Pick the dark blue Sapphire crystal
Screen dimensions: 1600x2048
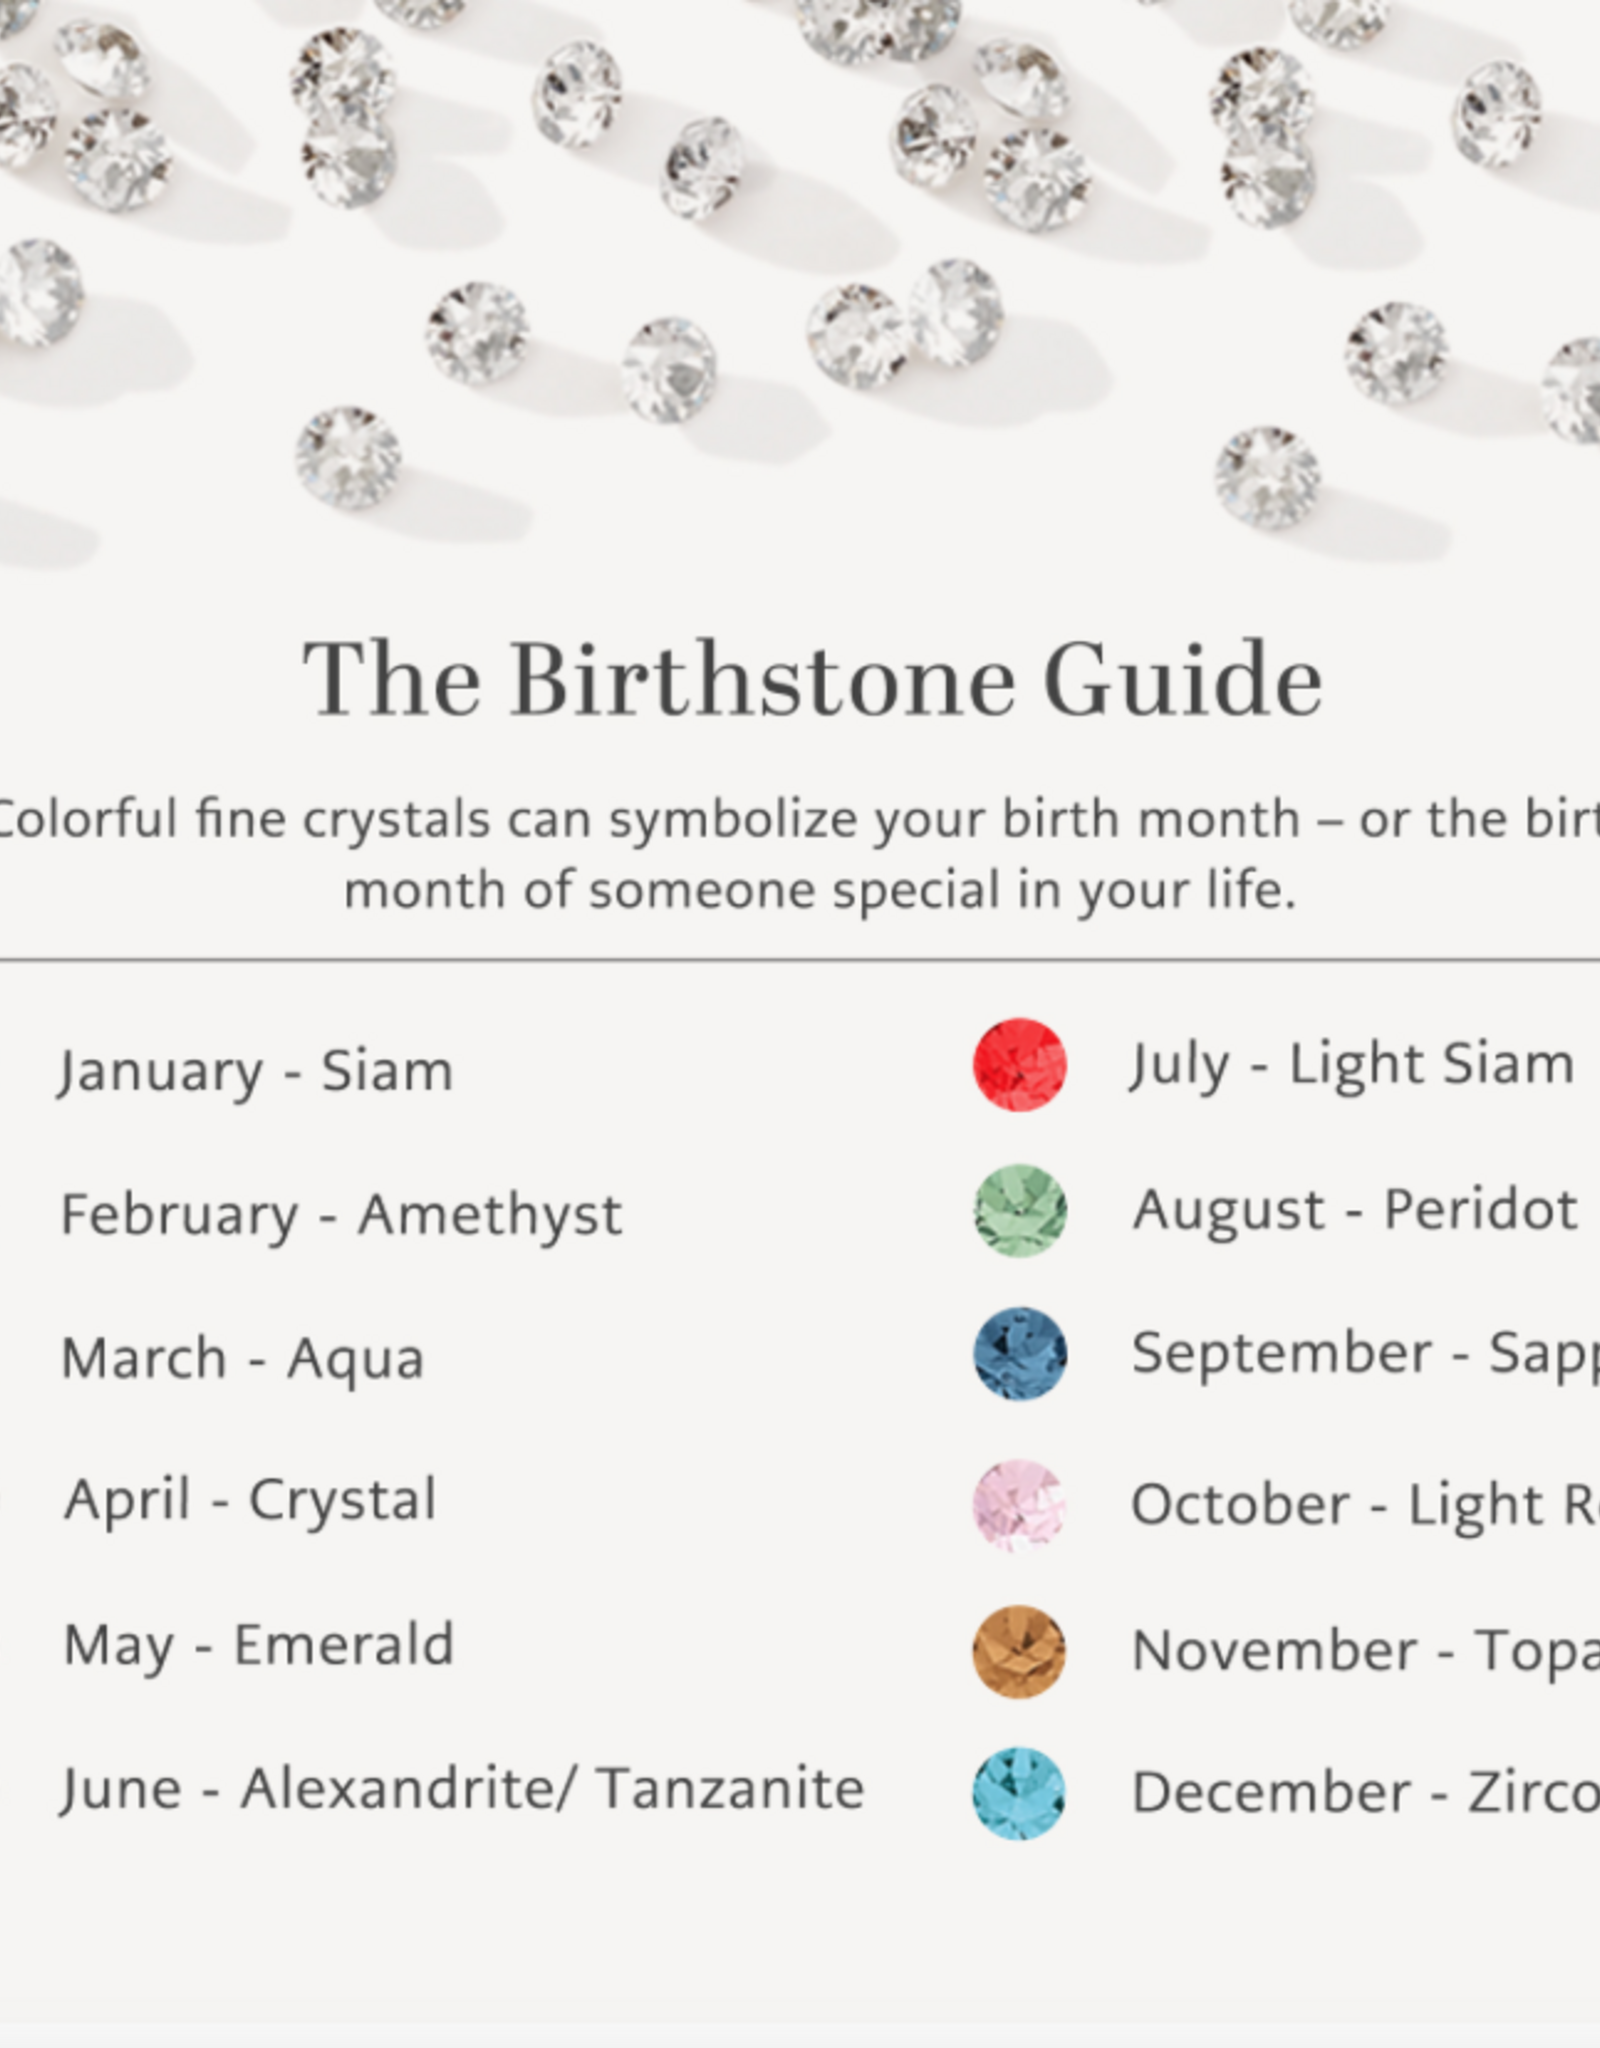pyautogui.click(x=1019, y=1353)
